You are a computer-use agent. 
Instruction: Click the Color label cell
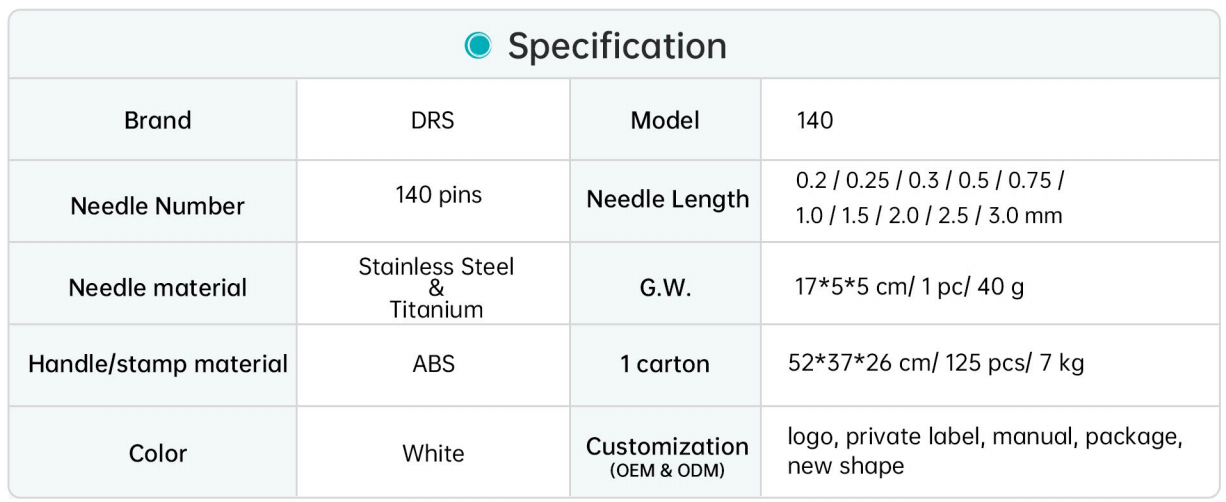[x=158, y=453]
